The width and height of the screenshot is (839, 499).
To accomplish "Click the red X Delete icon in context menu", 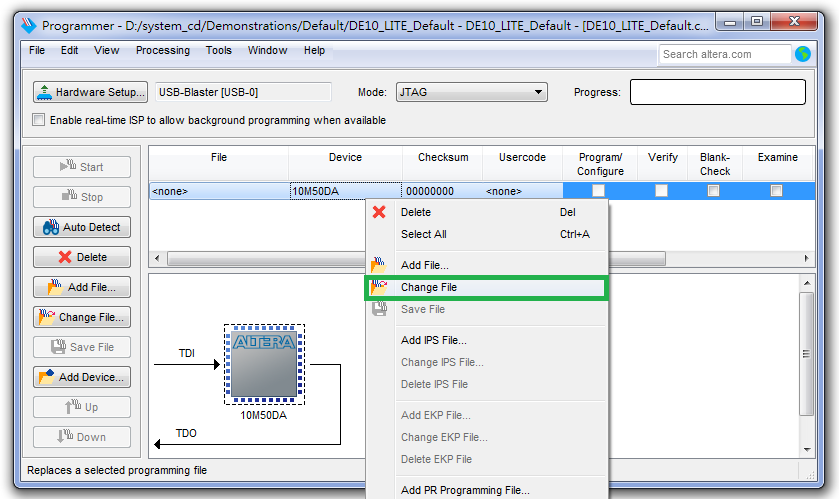I will pyautogui.click(x=379, y=212).
